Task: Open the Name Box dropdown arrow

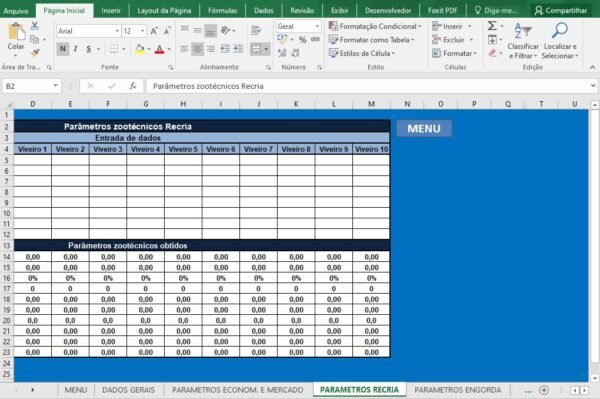Action: click(x=55, y=86)
